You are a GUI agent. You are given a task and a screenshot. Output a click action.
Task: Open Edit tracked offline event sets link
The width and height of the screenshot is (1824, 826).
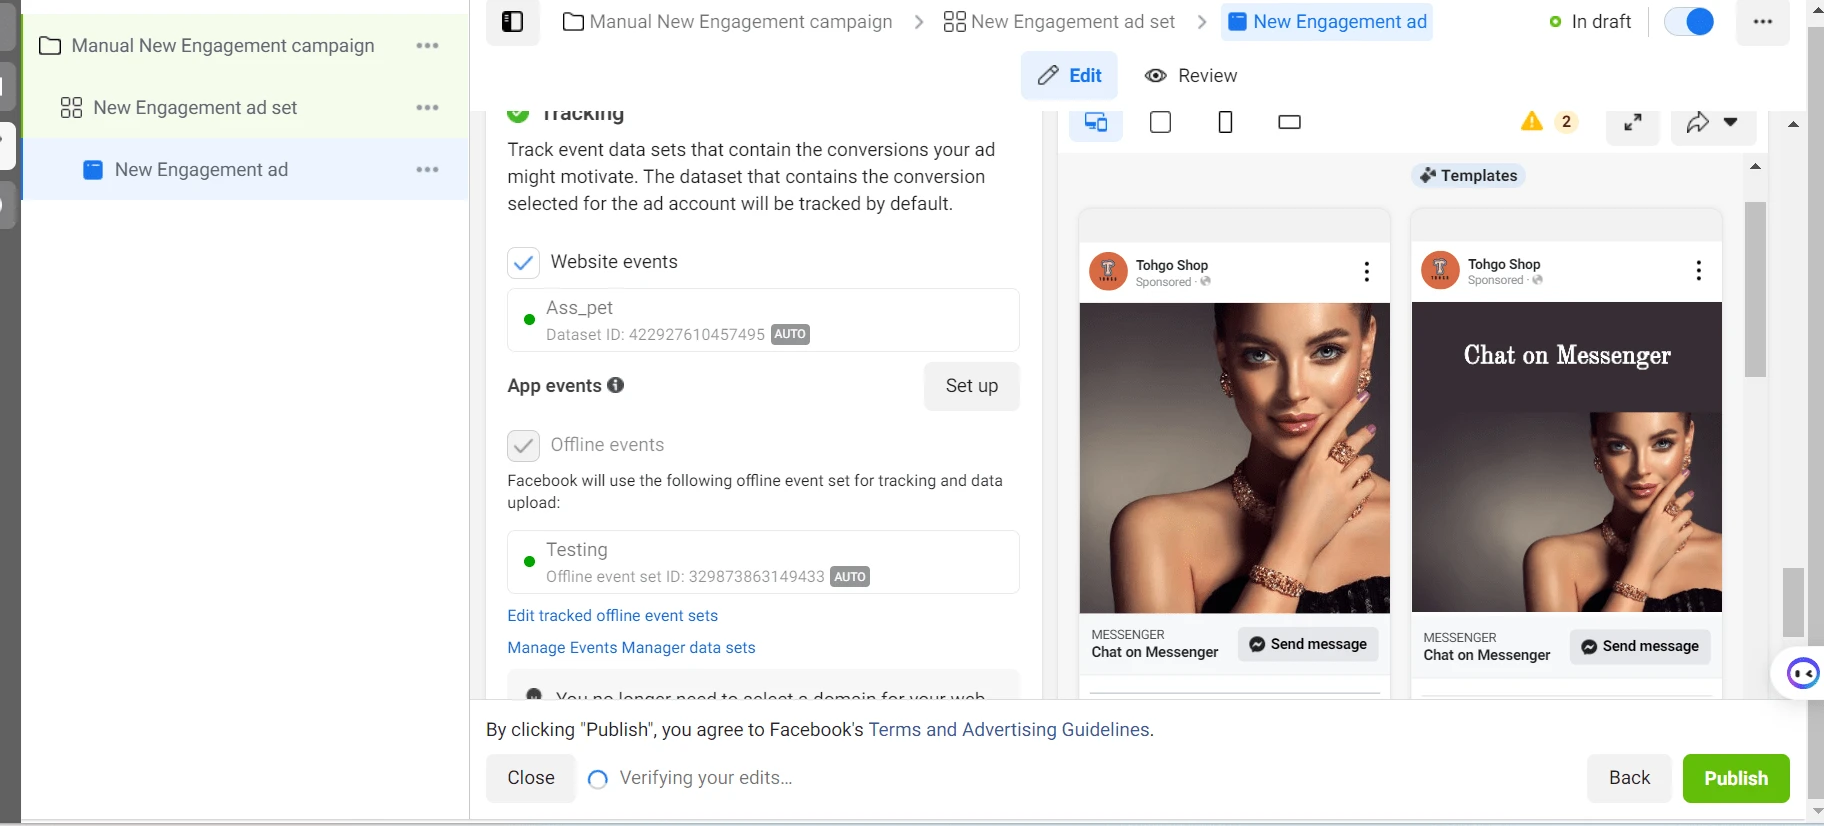click(x=612, y=616)
